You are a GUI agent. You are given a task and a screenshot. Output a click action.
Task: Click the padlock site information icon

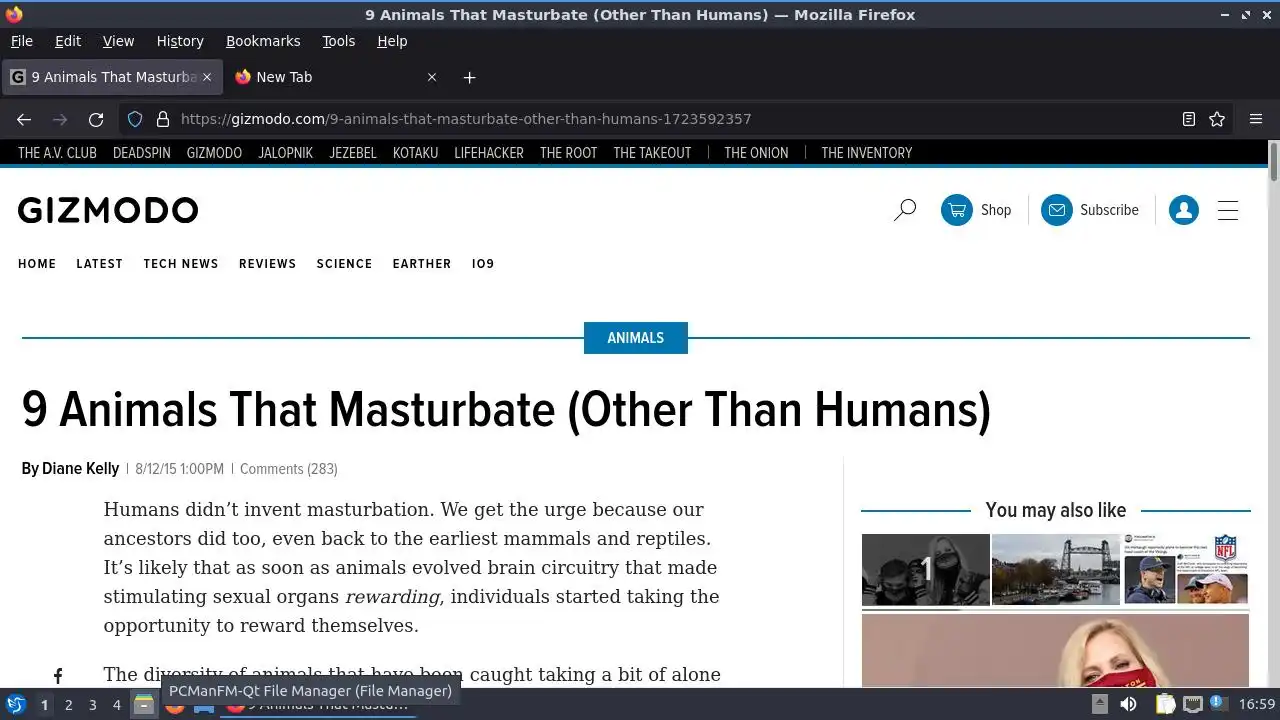pyautogui.click(x=163, y=119)
